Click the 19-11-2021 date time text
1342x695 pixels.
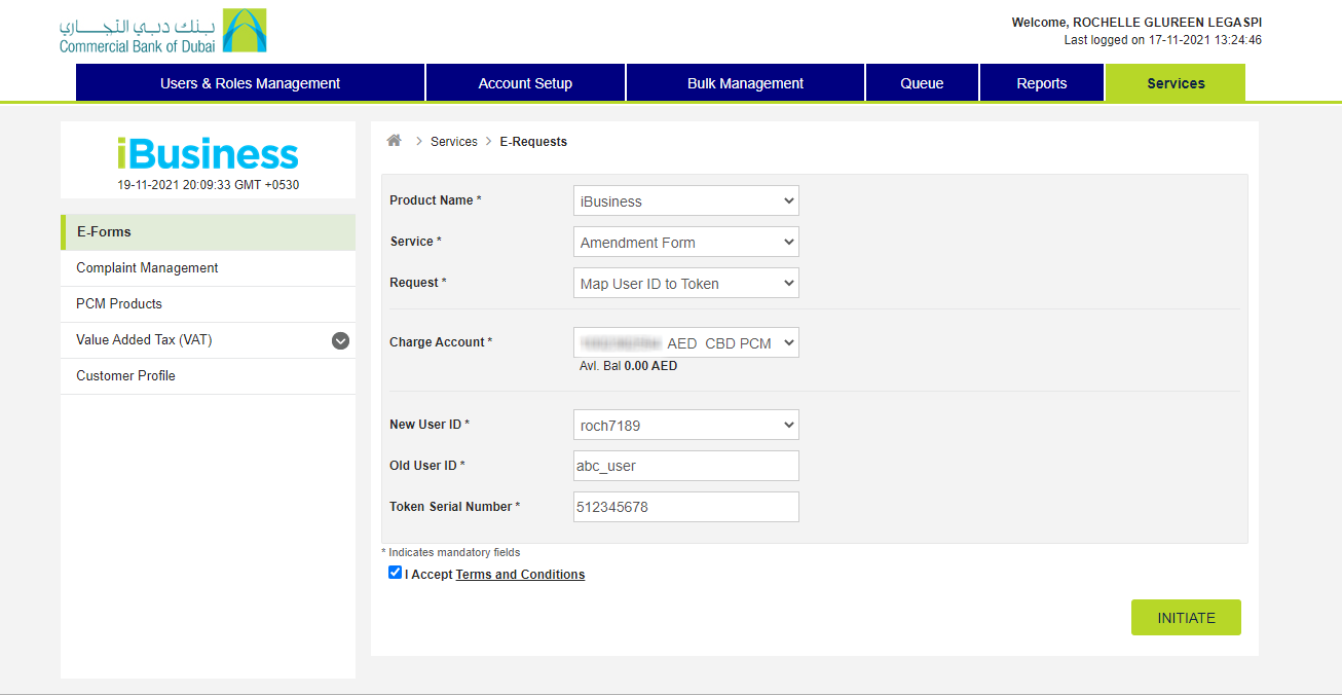[x=208, y=185]
